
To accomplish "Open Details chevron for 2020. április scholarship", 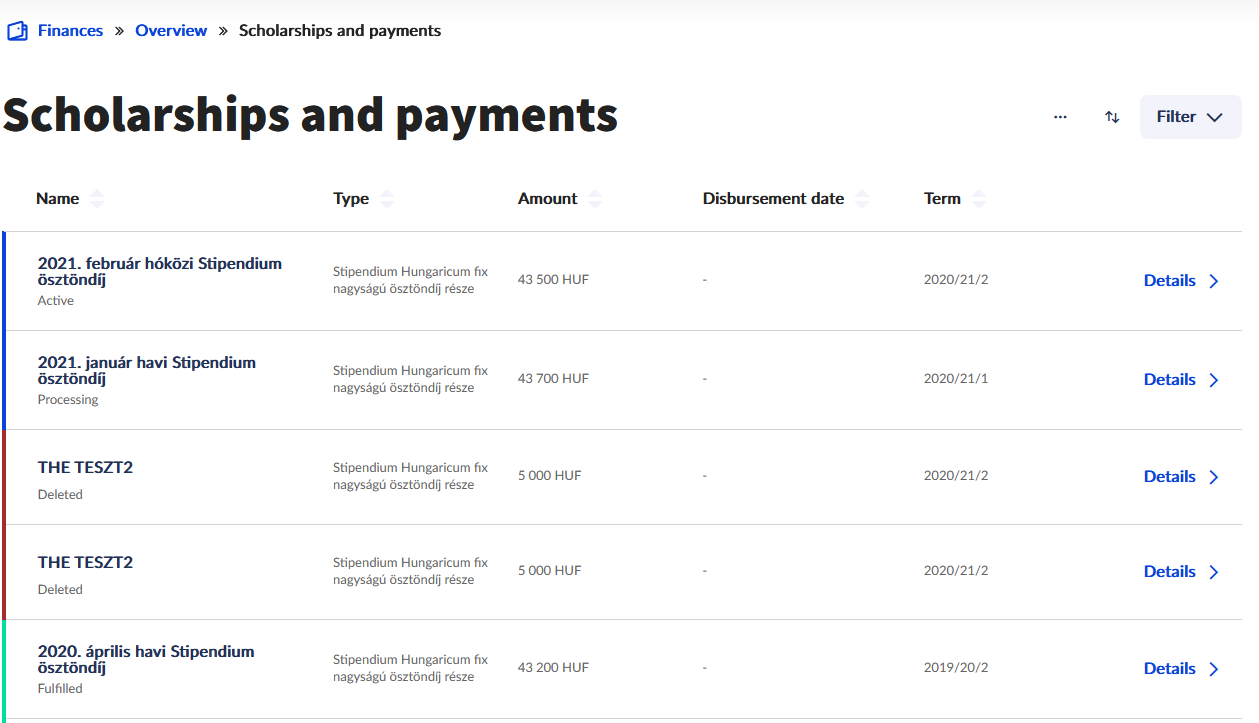I will tap(1214, 669).
